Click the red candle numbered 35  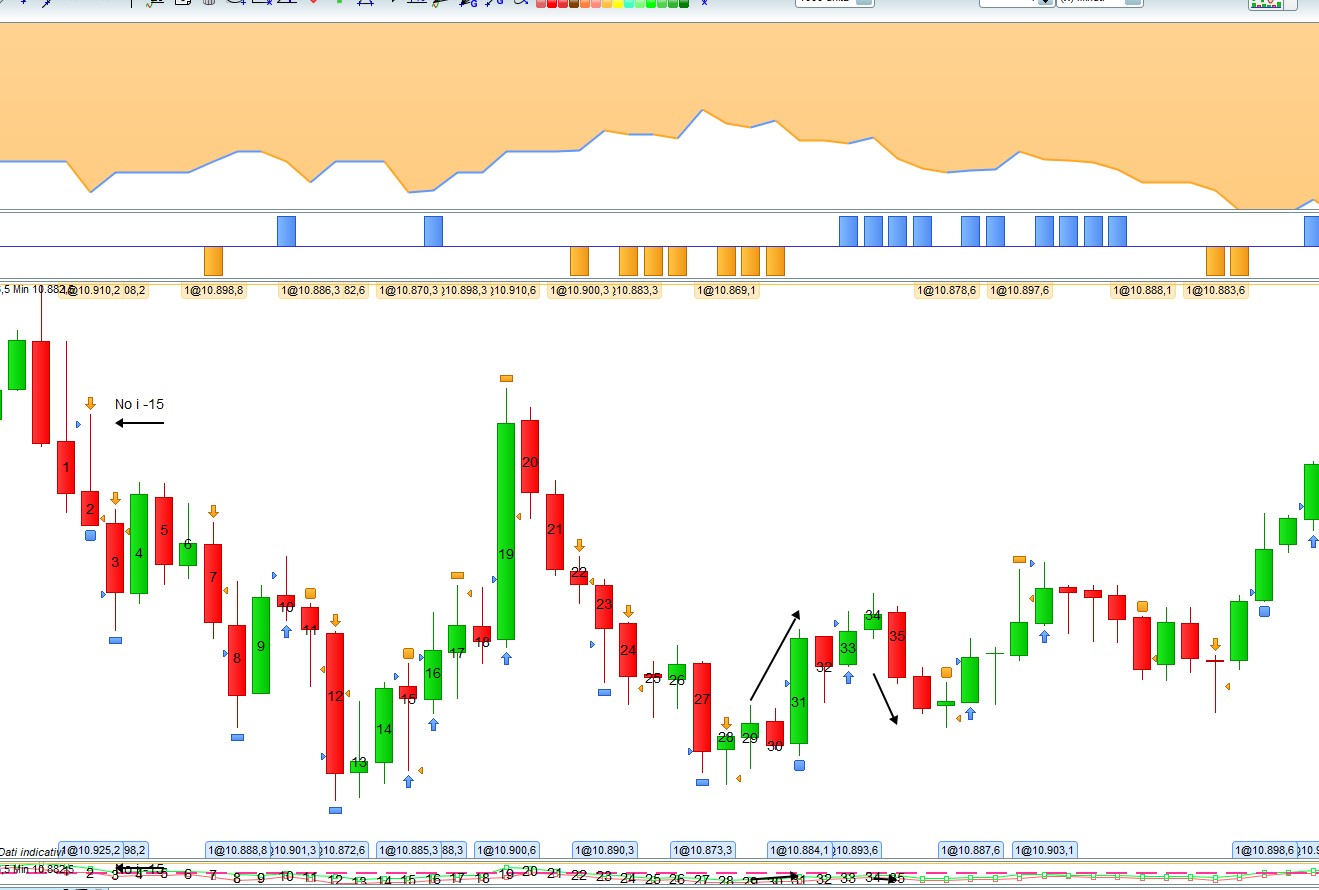click(897, 645)
